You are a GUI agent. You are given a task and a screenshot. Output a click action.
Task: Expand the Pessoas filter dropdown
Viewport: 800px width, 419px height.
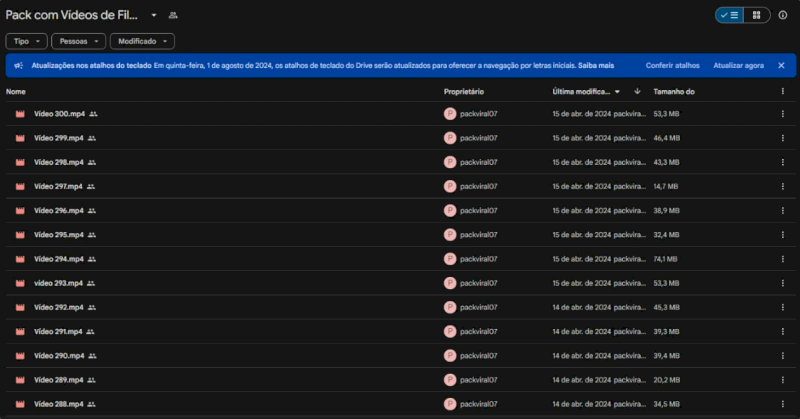[x=79, y=41]
